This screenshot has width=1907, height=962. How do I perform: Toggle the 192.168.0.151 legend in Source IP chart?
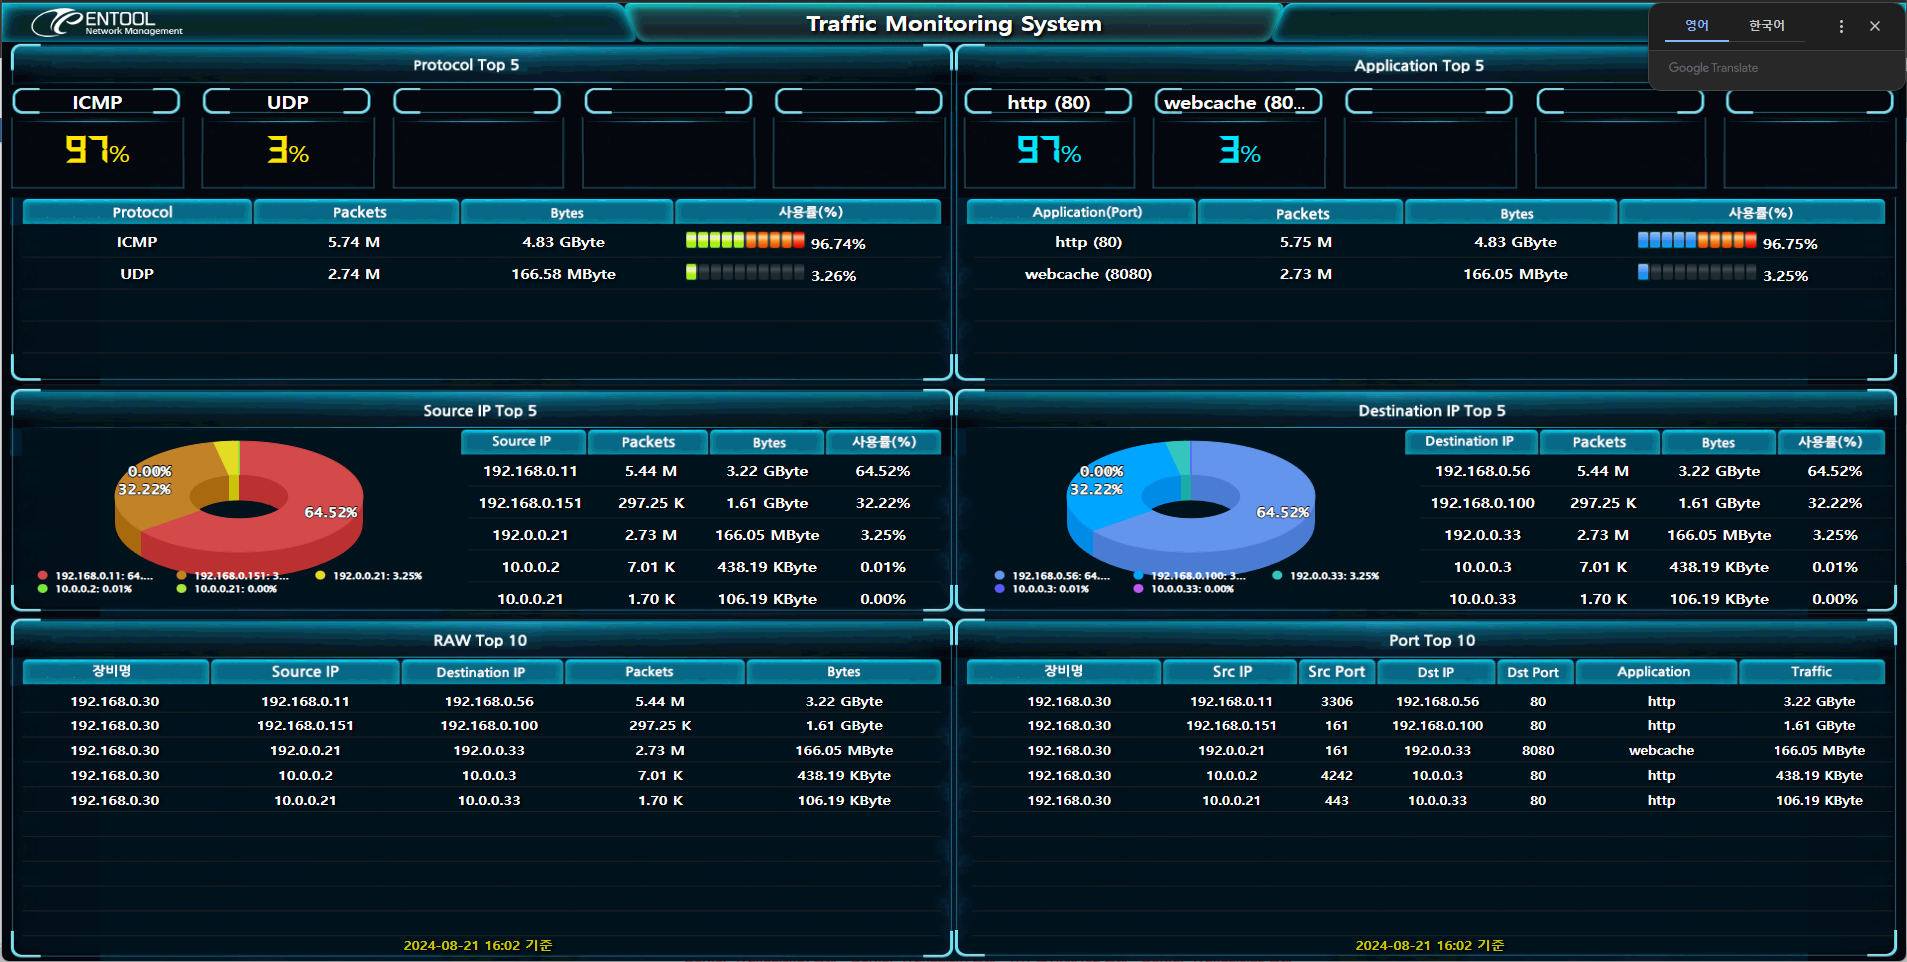point(236,576)
